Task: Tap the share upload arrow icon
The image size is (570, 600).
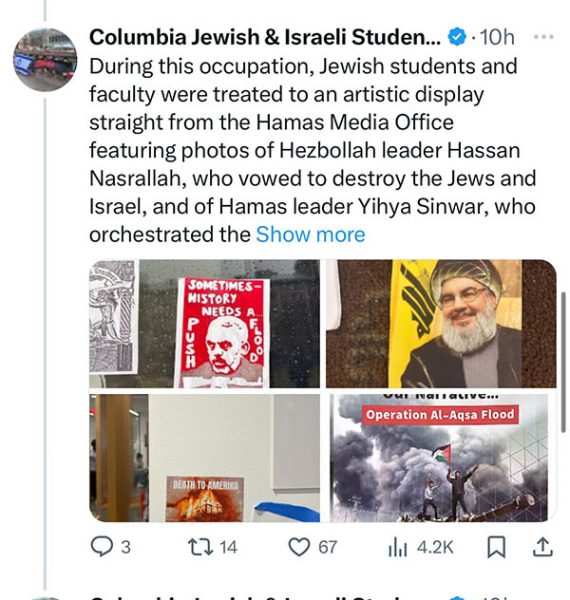Action: click(543, 547)
